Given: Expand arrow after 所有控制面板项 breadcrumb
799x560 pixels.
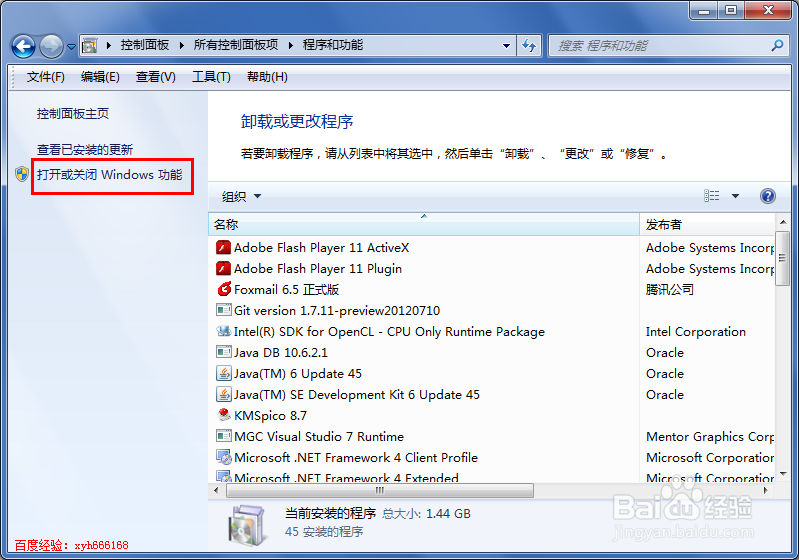Looking at the screenshot, I should click(x=290, y=45).
